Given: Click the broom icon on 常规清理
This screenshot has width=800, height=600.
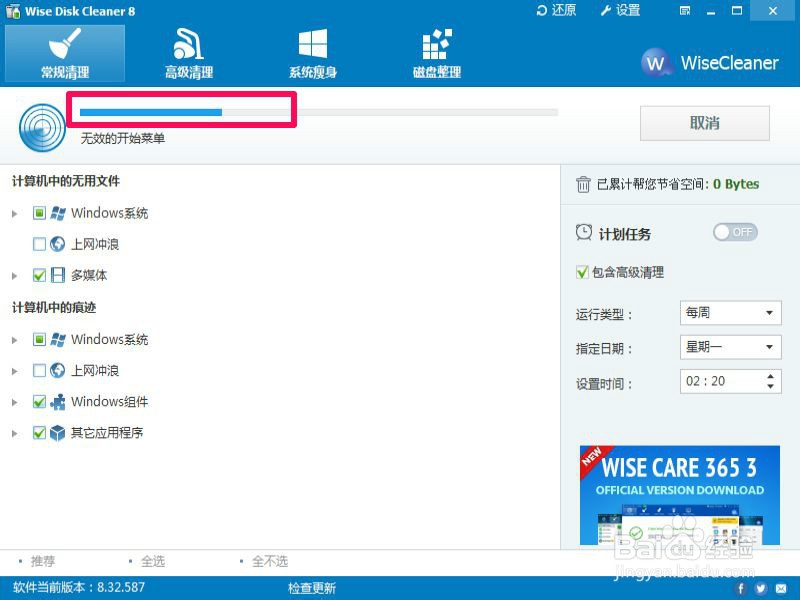Looking at the screenshot, I should [x=65, y=43].
